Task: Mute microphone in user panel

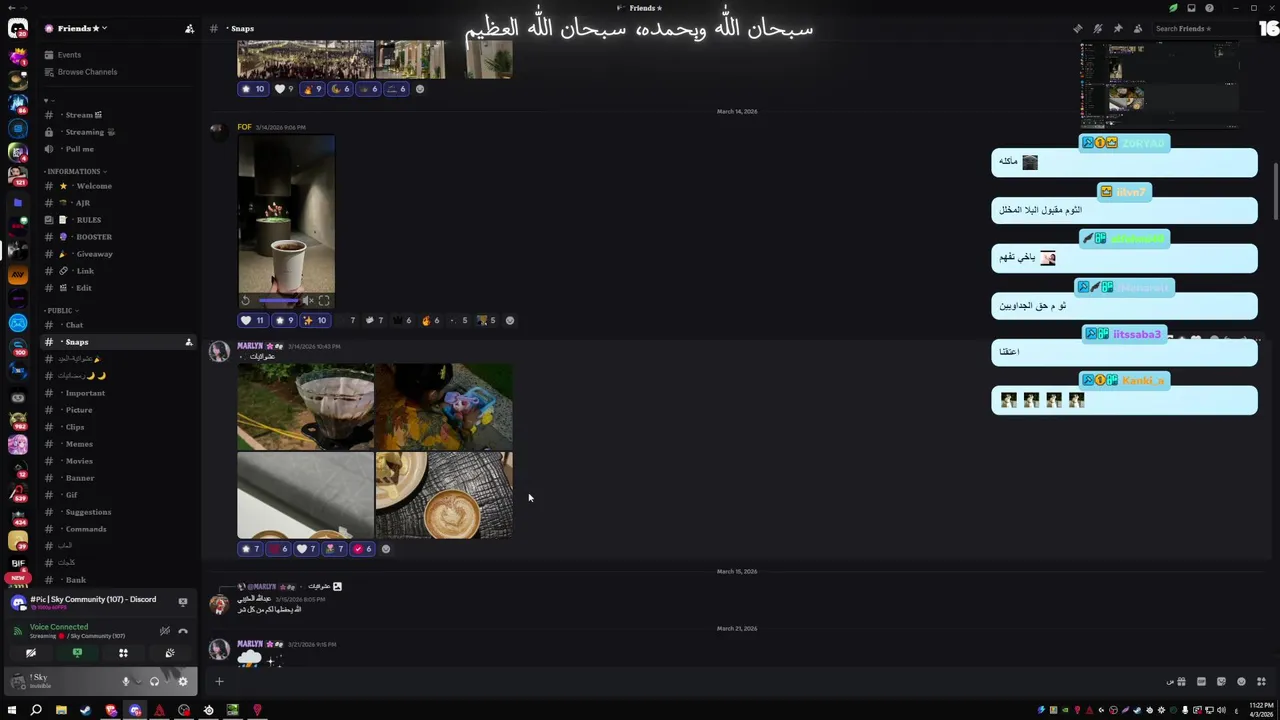Action: coord(126,681)
